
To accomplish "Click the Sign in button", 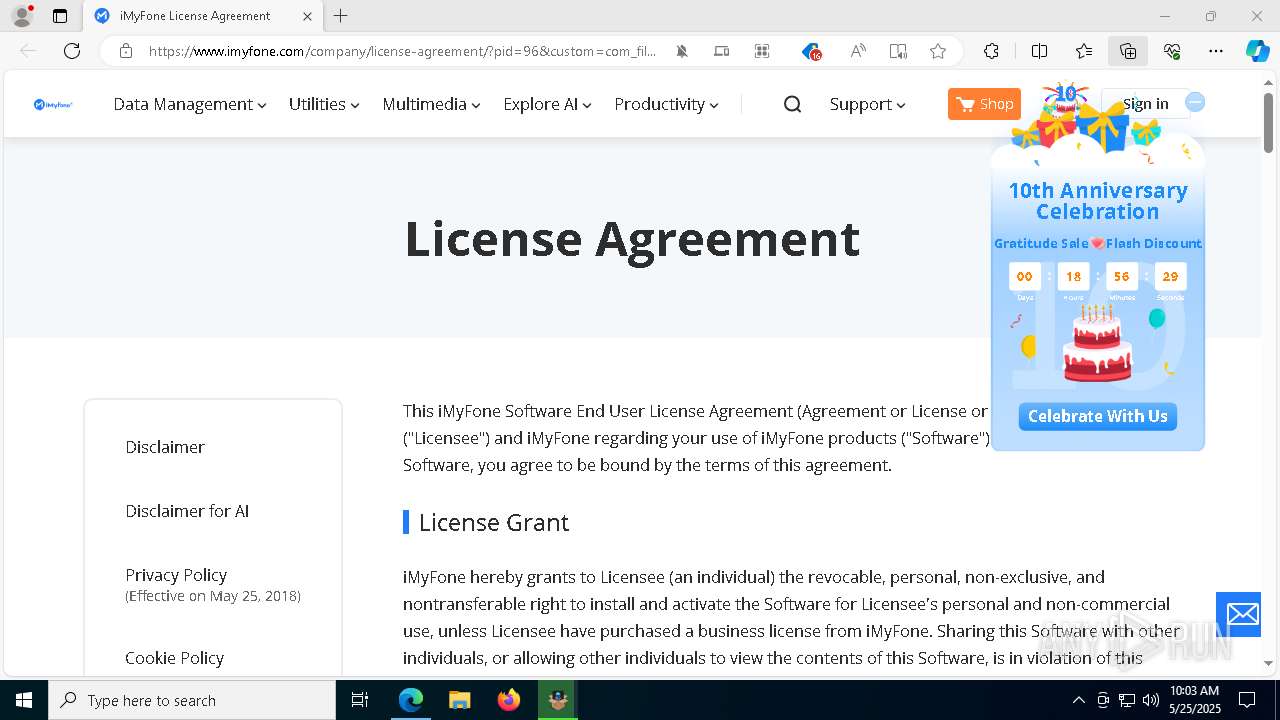I will pyautogui.click(x=1145, y=104).
